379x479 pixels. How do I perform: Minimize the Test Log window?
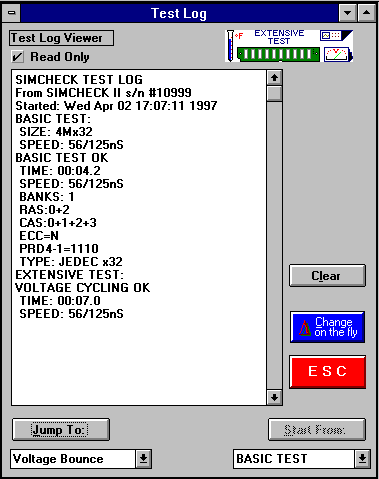point(347,13)
